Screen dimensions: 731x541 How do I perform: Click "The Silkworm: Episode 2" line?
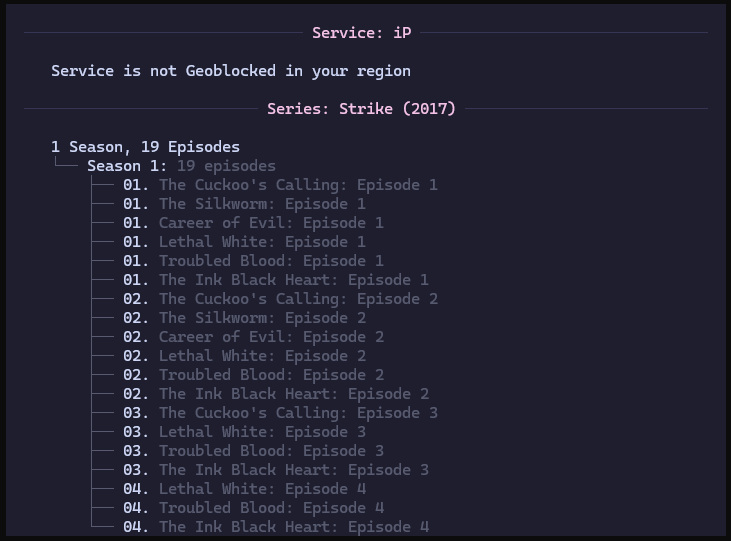262,318
